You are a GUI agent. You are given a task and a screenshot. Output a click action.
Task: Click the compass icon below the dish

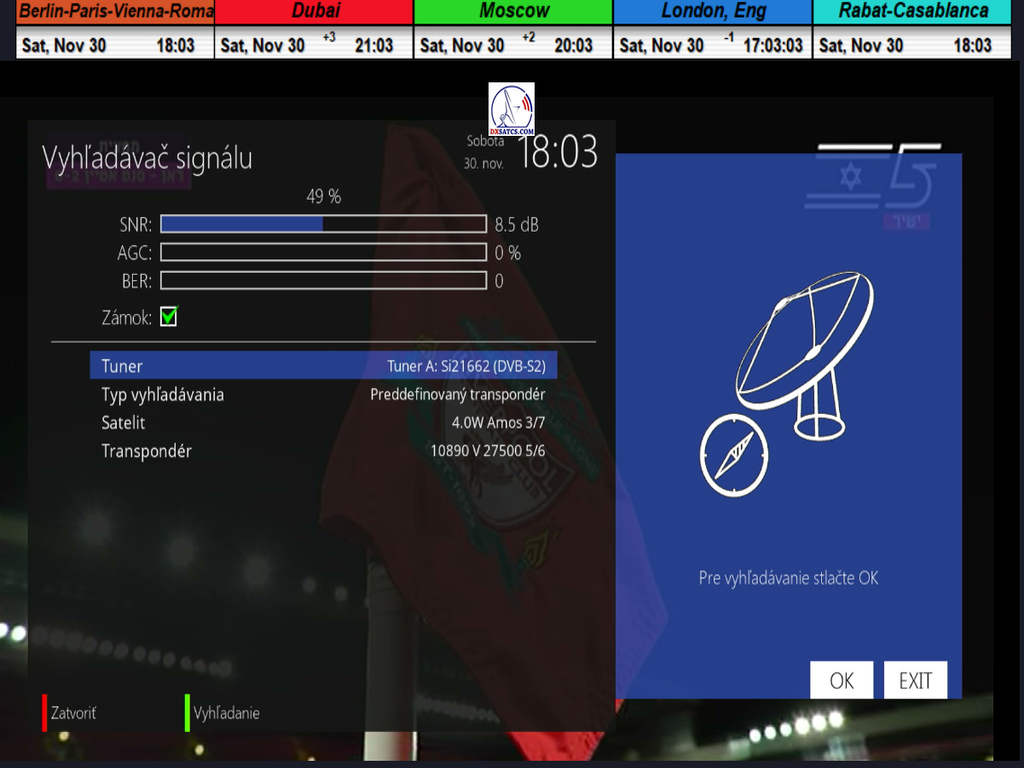(734, 455)
